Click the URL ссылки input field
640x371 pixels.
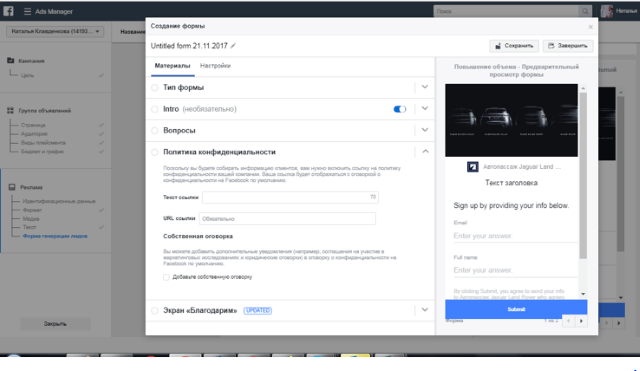point(287,219)
